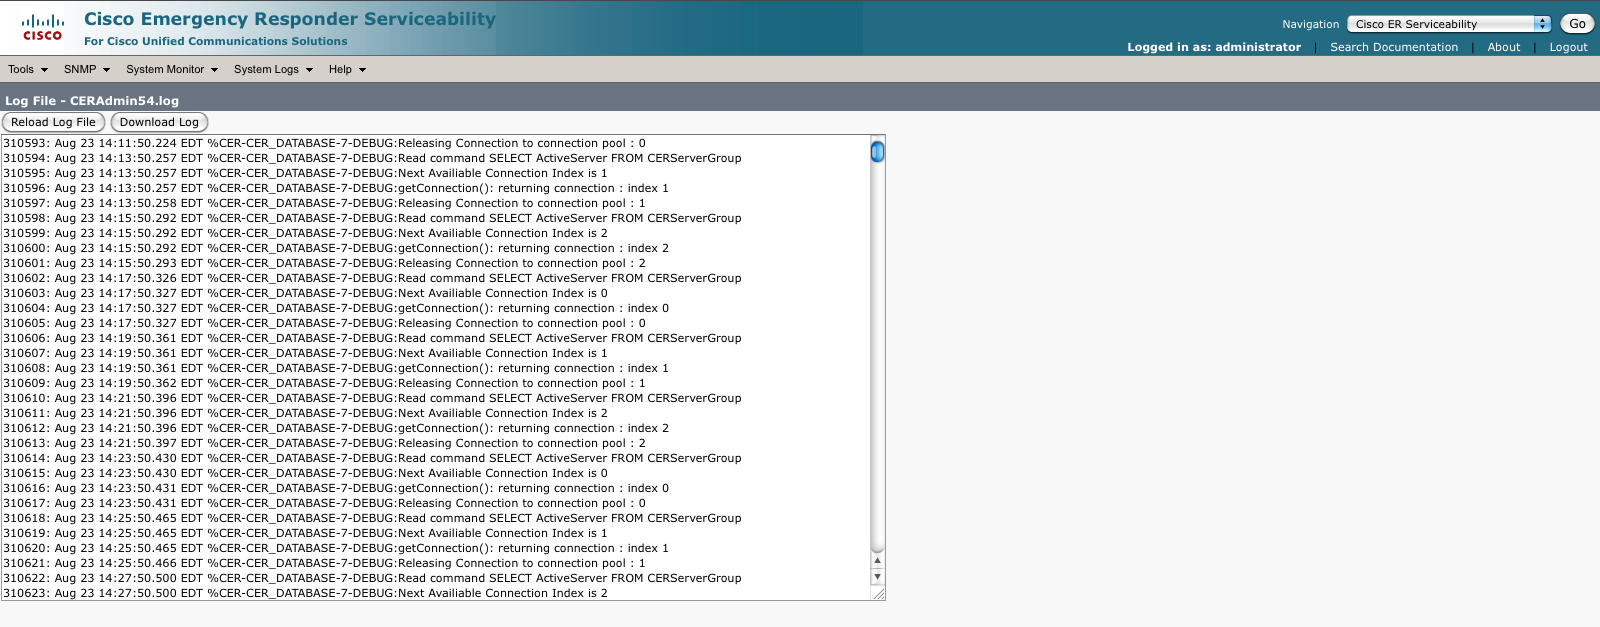
Task: Select log line 310614
Action: point(372,458)
